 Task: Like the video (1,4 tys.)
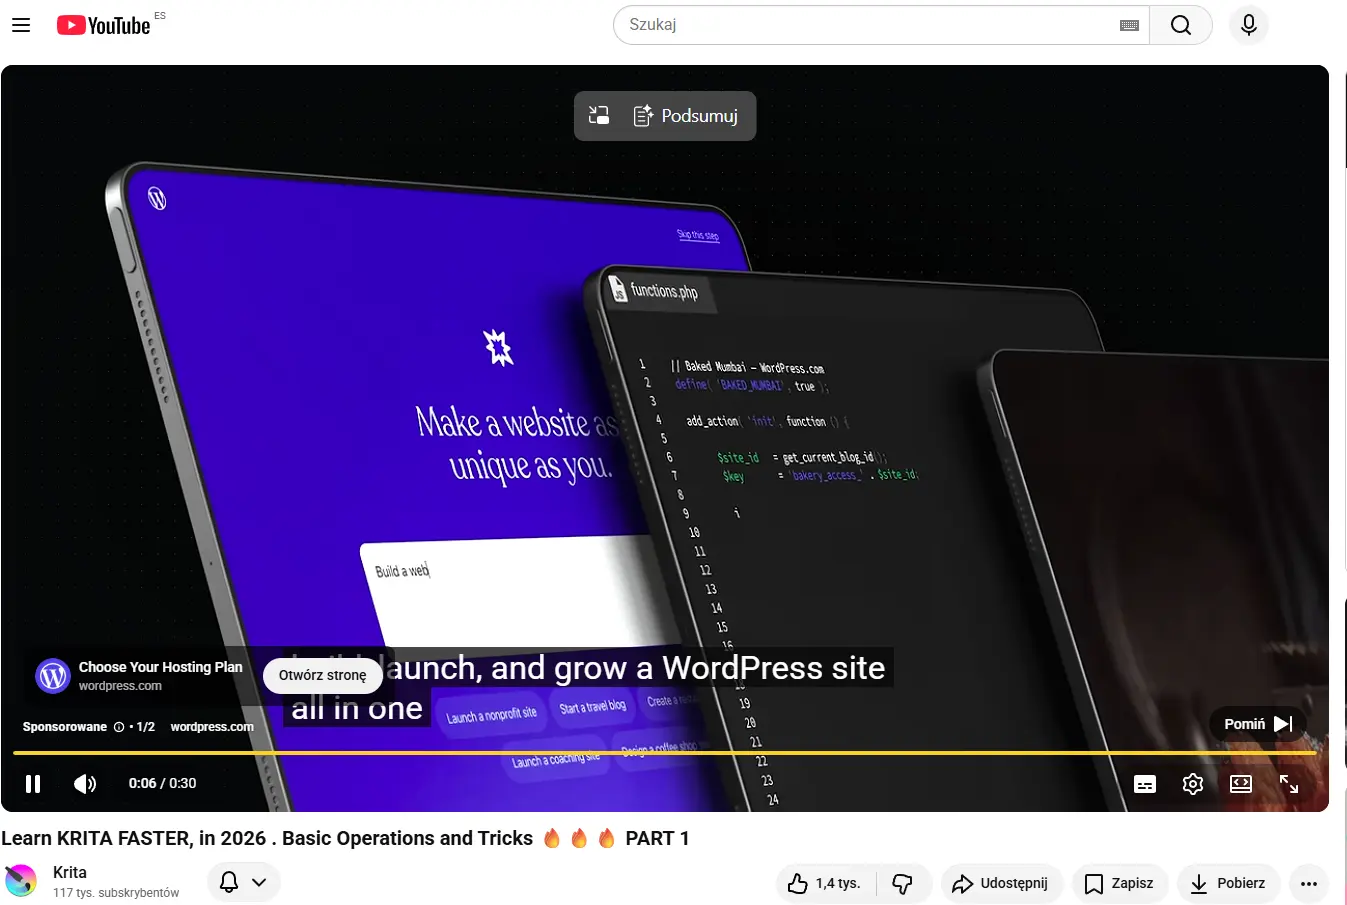[826, 883]
